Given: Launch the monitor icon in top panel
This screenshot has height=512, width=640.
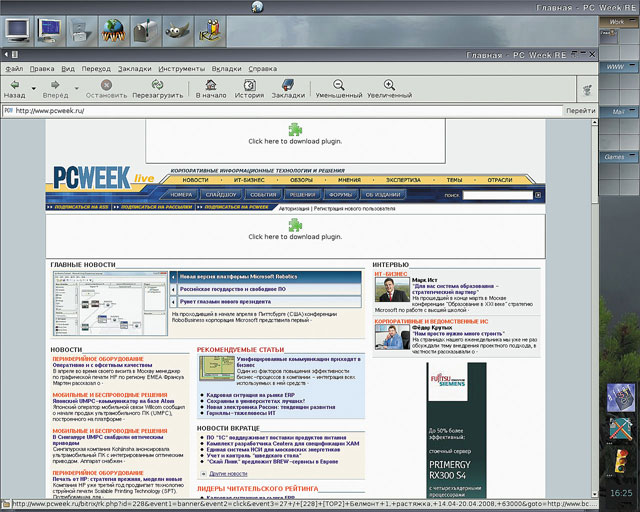Looking at the screenshot, I should (x=17, y=31).
